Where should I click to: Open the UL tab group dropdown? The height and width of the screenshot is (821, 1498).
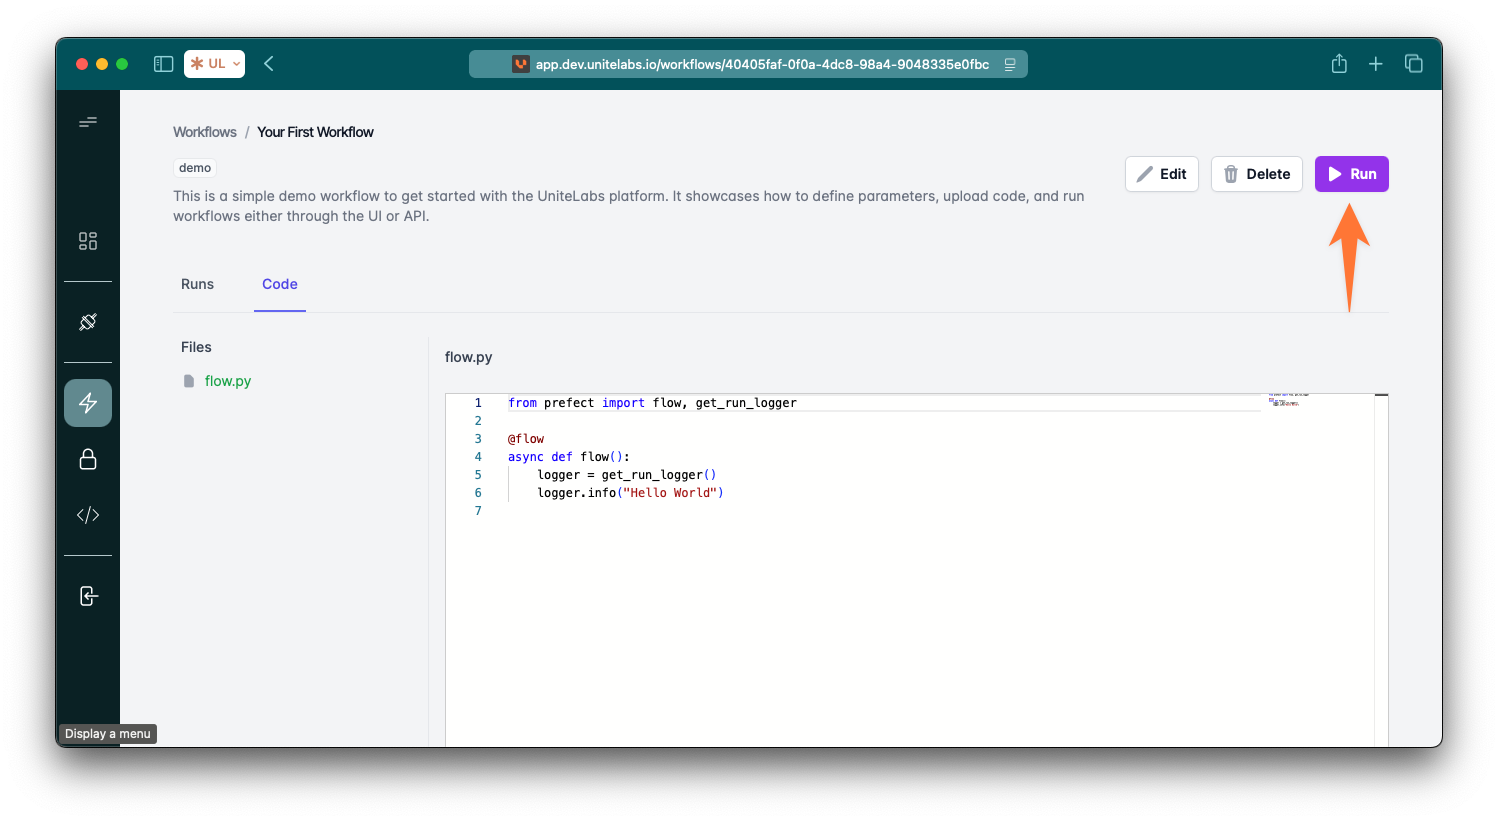tap(215, 64)
